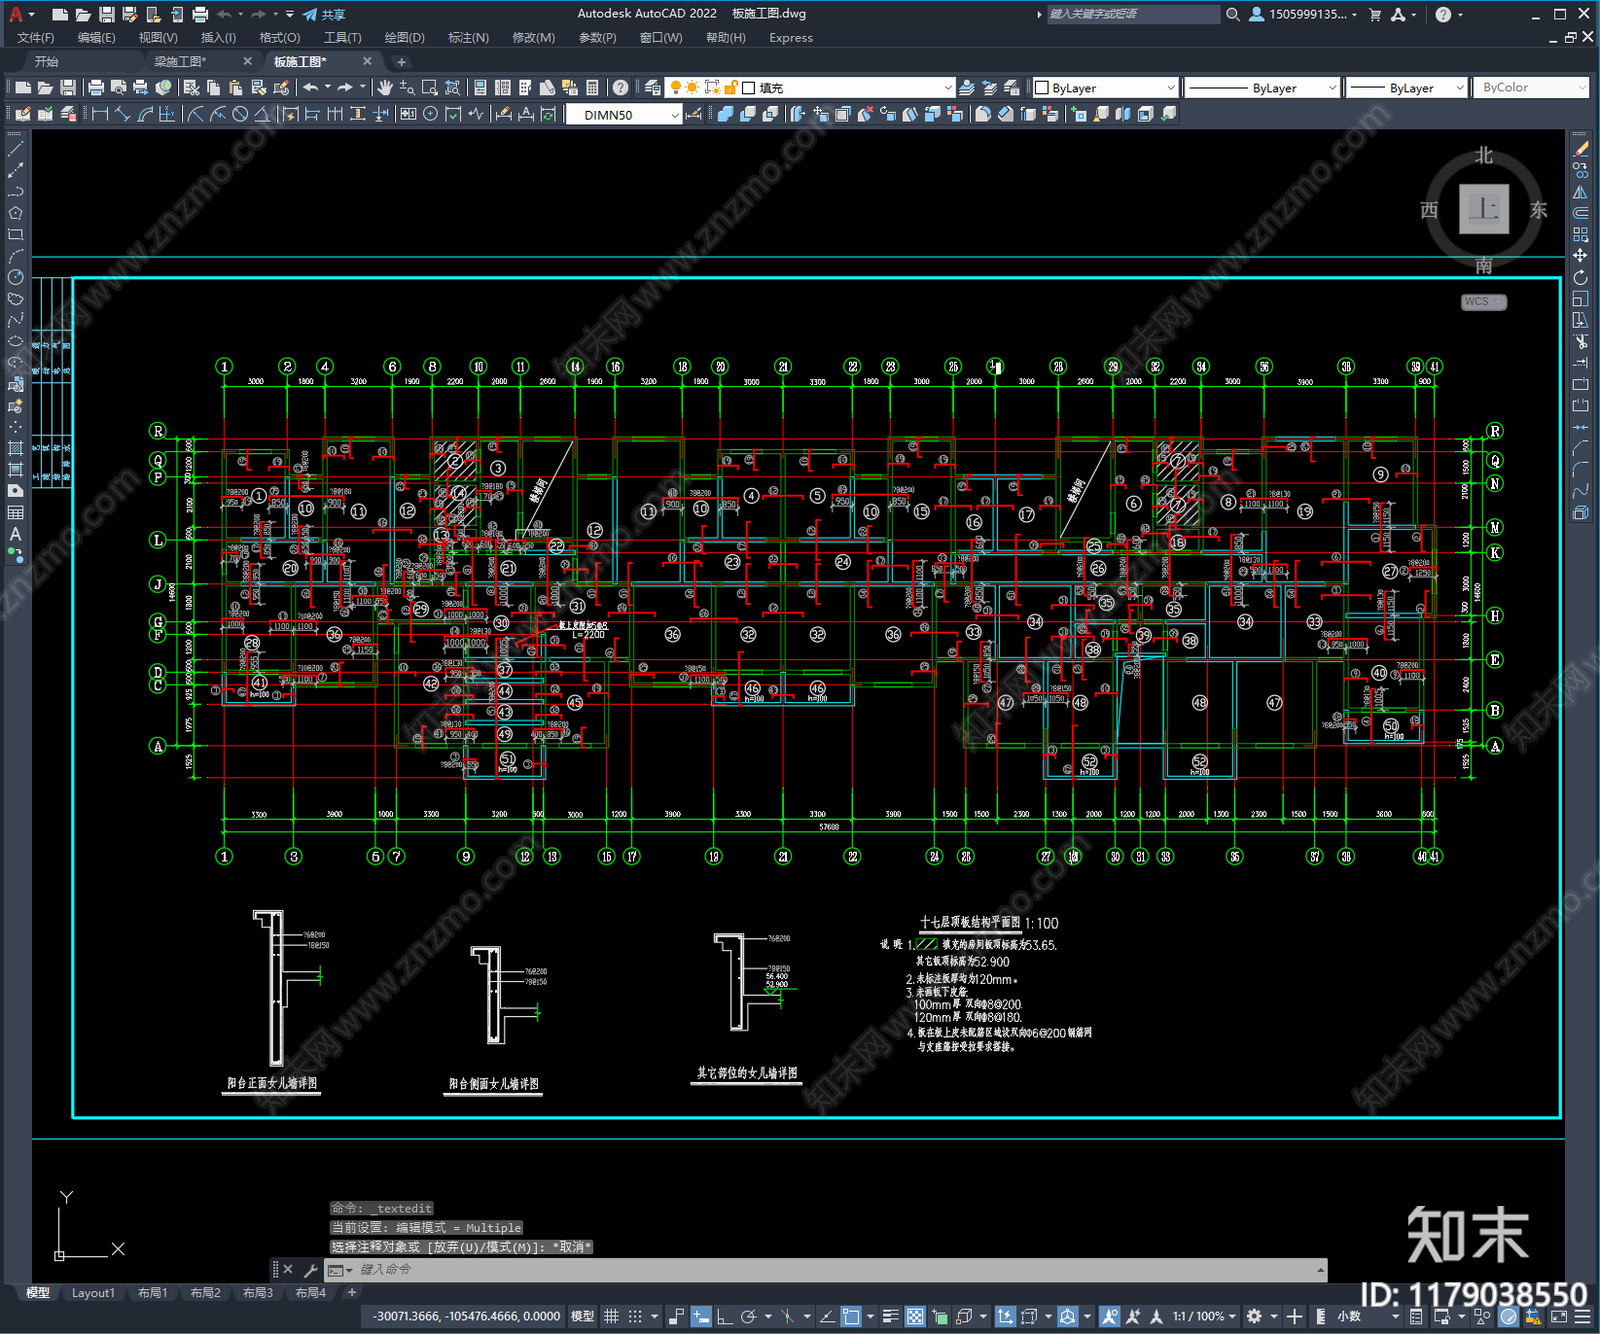This screenshot has height=1334, width=1600.
Task: Open the annotation scale 1:1 / 100% dropdown
Action: [x=1205, y=1316]
